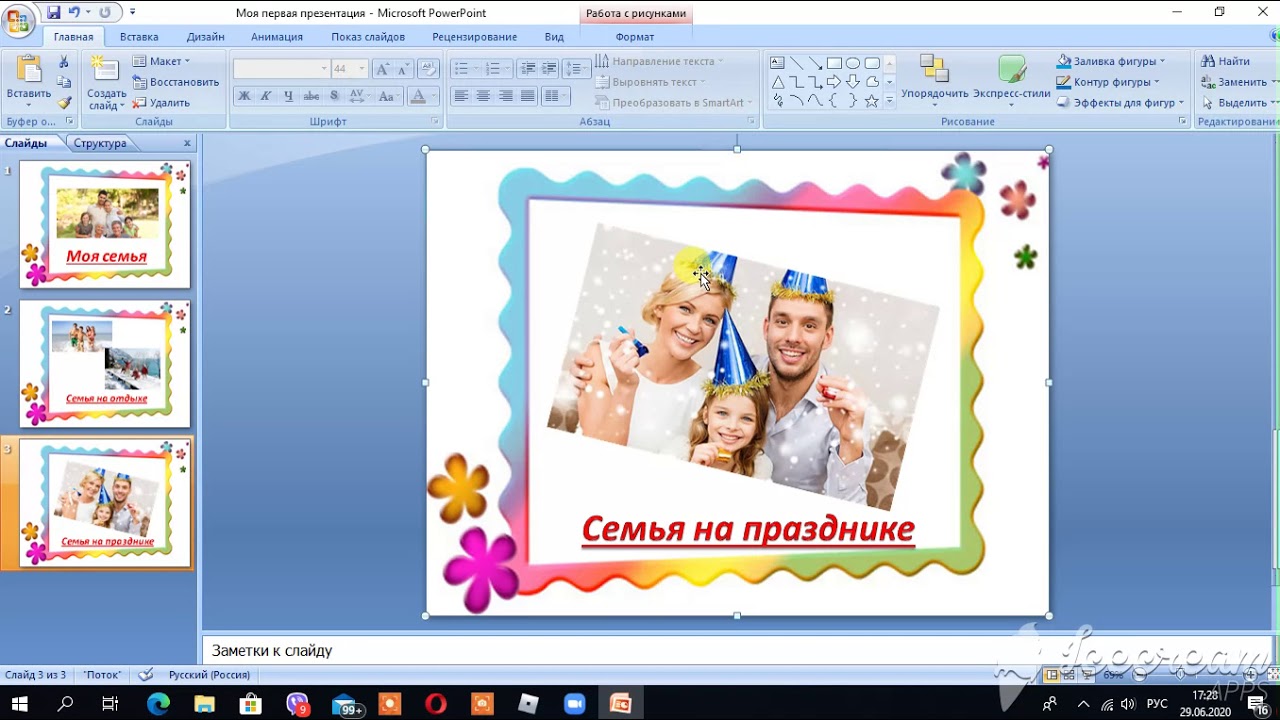Pick the oval shape
The height and width of the screenshot is (720, 1280).
click(853, 63)
